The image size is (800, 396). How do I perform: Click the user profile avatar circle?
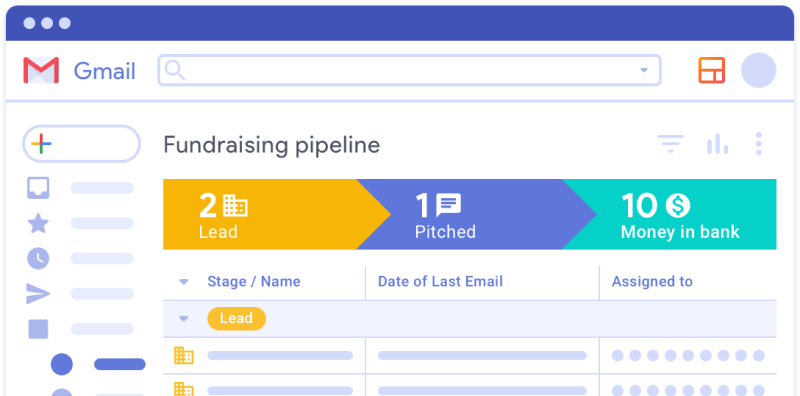click(759, 70)
